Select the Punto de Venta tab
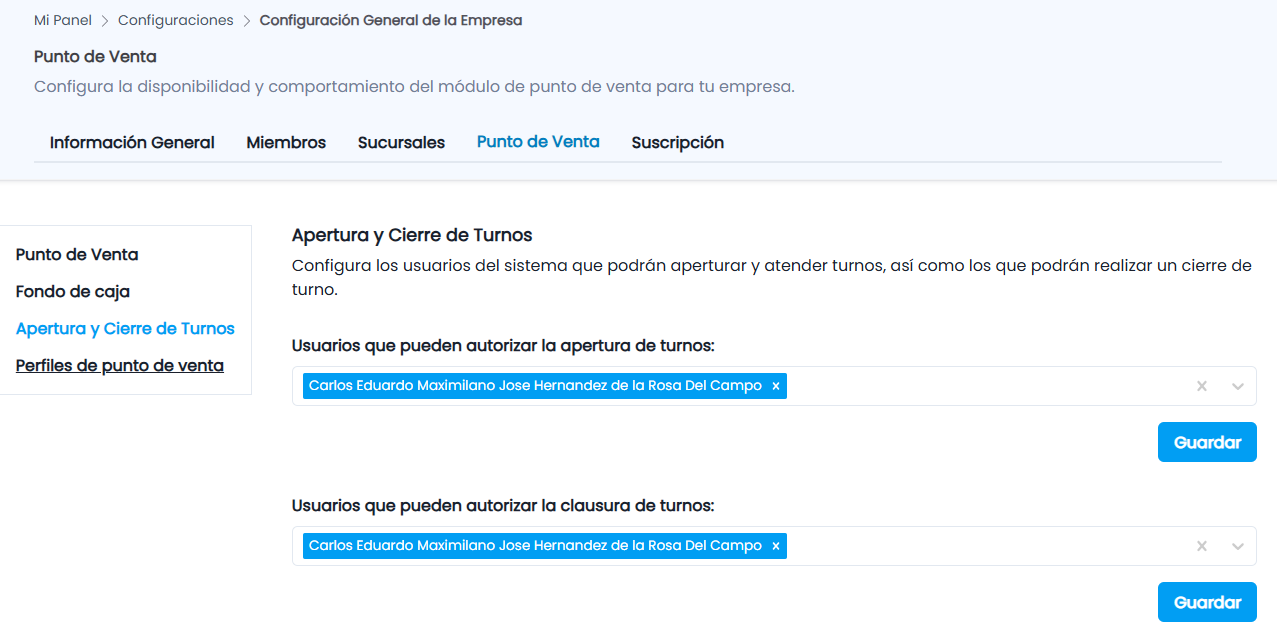The image size is (1277, 639). click(x=538, y=142)
